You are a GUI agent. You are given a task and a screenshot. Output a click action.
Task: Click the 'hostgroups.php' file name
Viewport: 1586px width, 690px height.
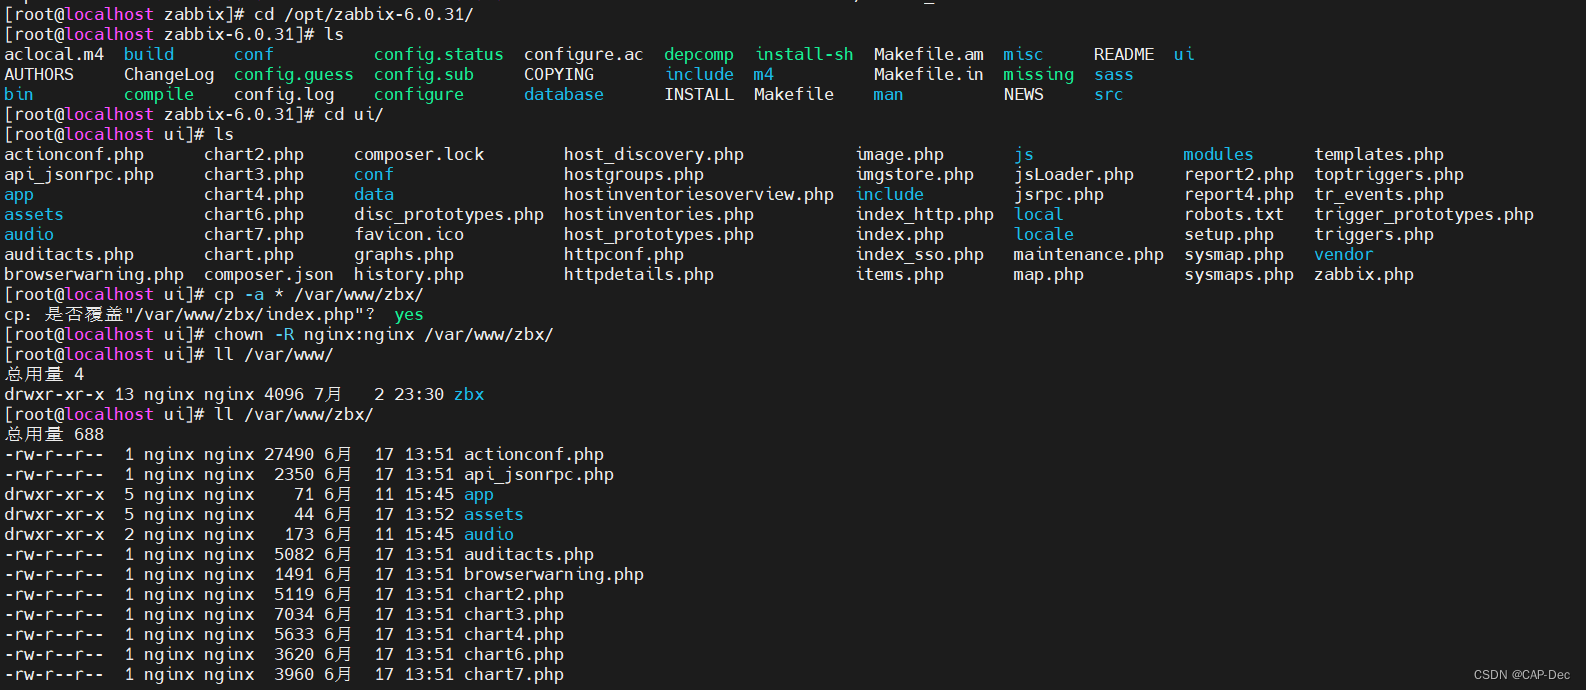(x=634, y=174)
